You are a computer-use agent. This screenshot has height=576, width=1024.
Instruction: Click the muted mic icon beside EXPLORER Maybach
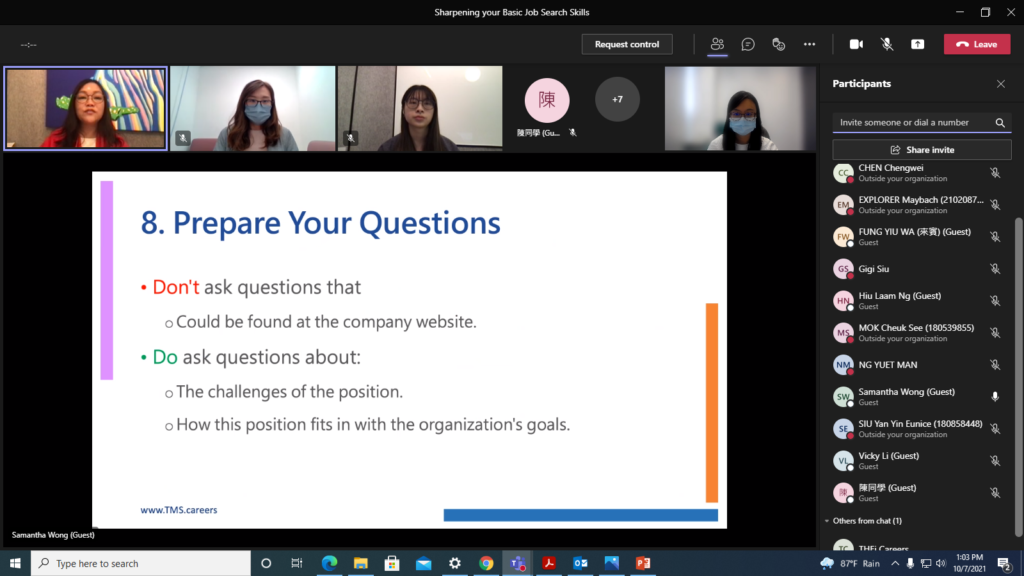995,205
